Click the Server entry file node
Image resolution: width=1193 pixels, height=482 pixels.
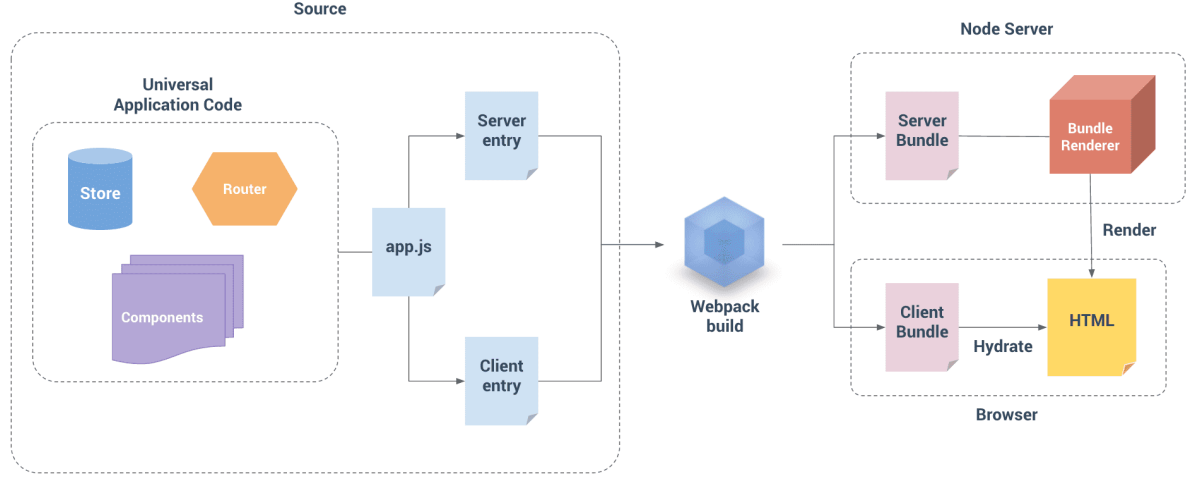pos(501,135)
